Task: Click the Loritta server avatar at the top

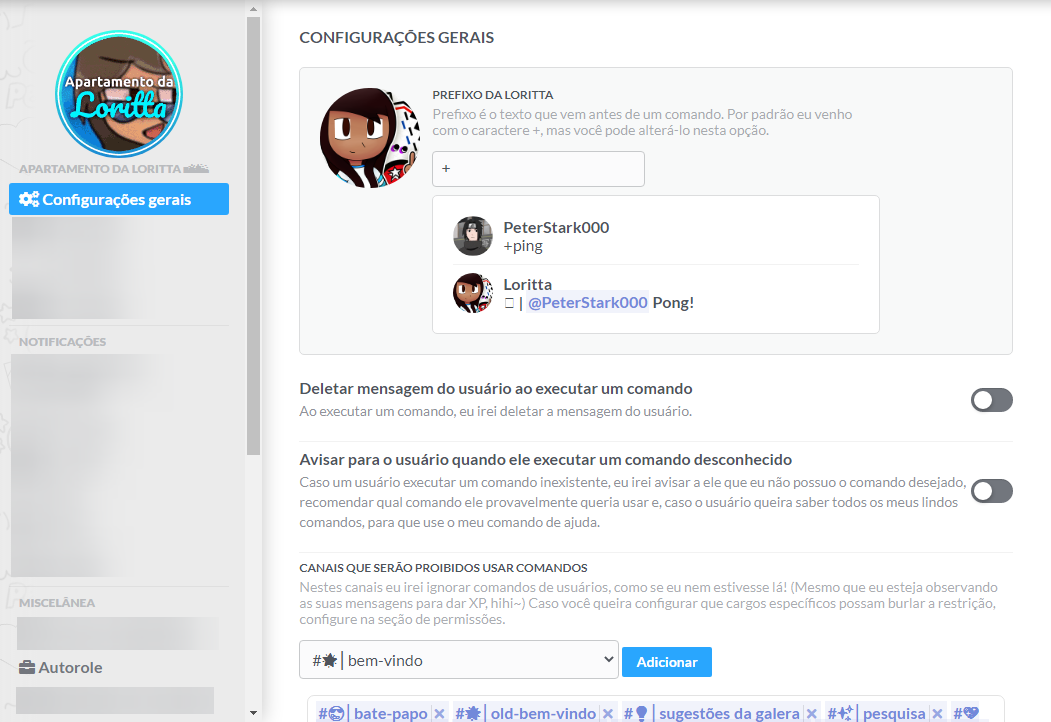Action: point(117,95)
